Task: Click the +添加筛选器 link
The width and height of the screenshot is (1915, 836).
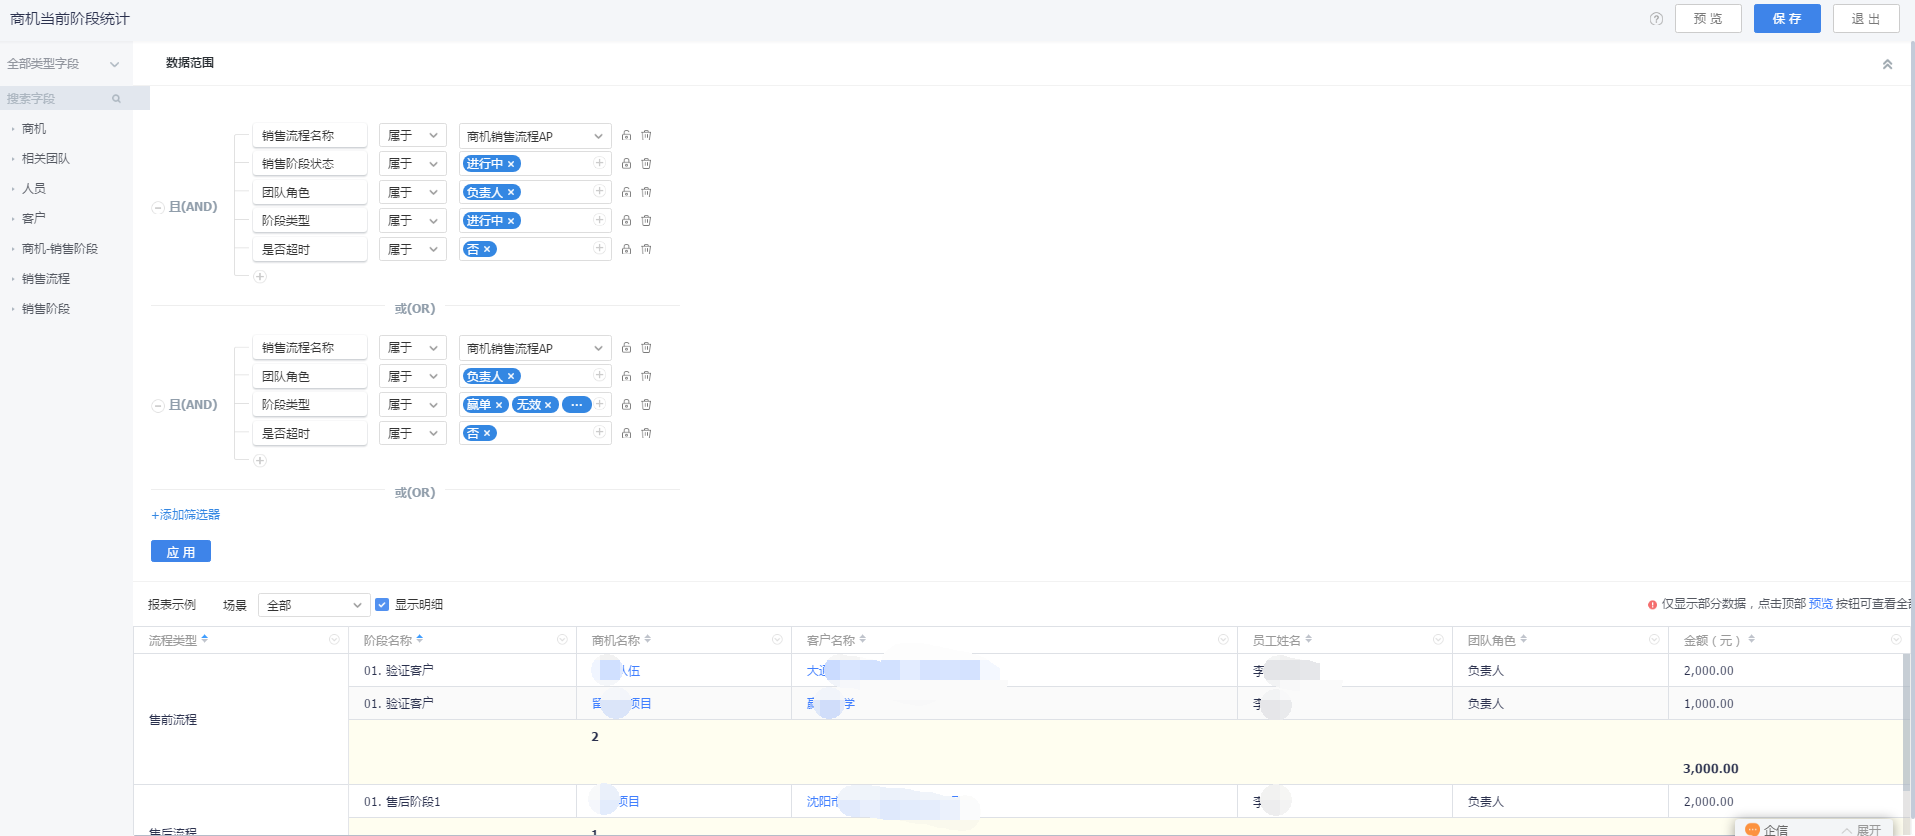Action: coord(186,514)
